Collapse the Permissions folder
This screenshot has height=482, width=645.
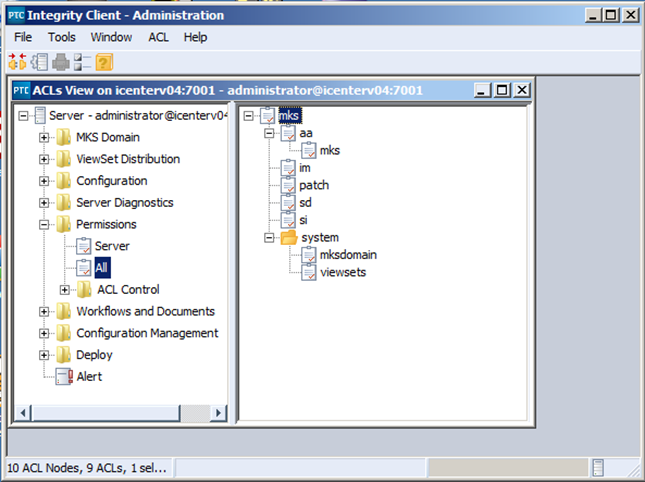(x=44, y=225)
